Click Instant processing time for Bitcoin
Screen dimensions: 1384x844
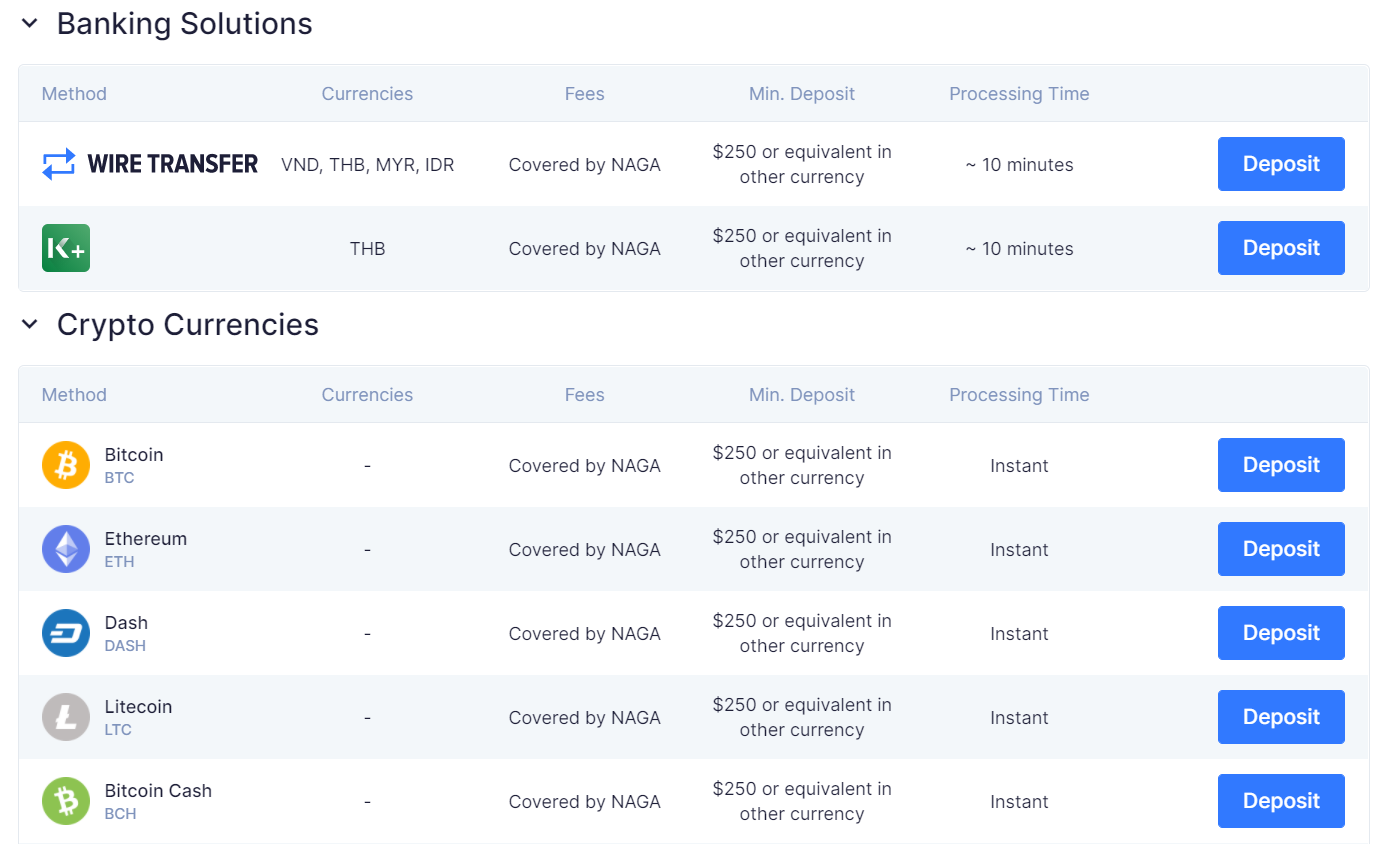pyautogui.click(x=1019, y=466)
